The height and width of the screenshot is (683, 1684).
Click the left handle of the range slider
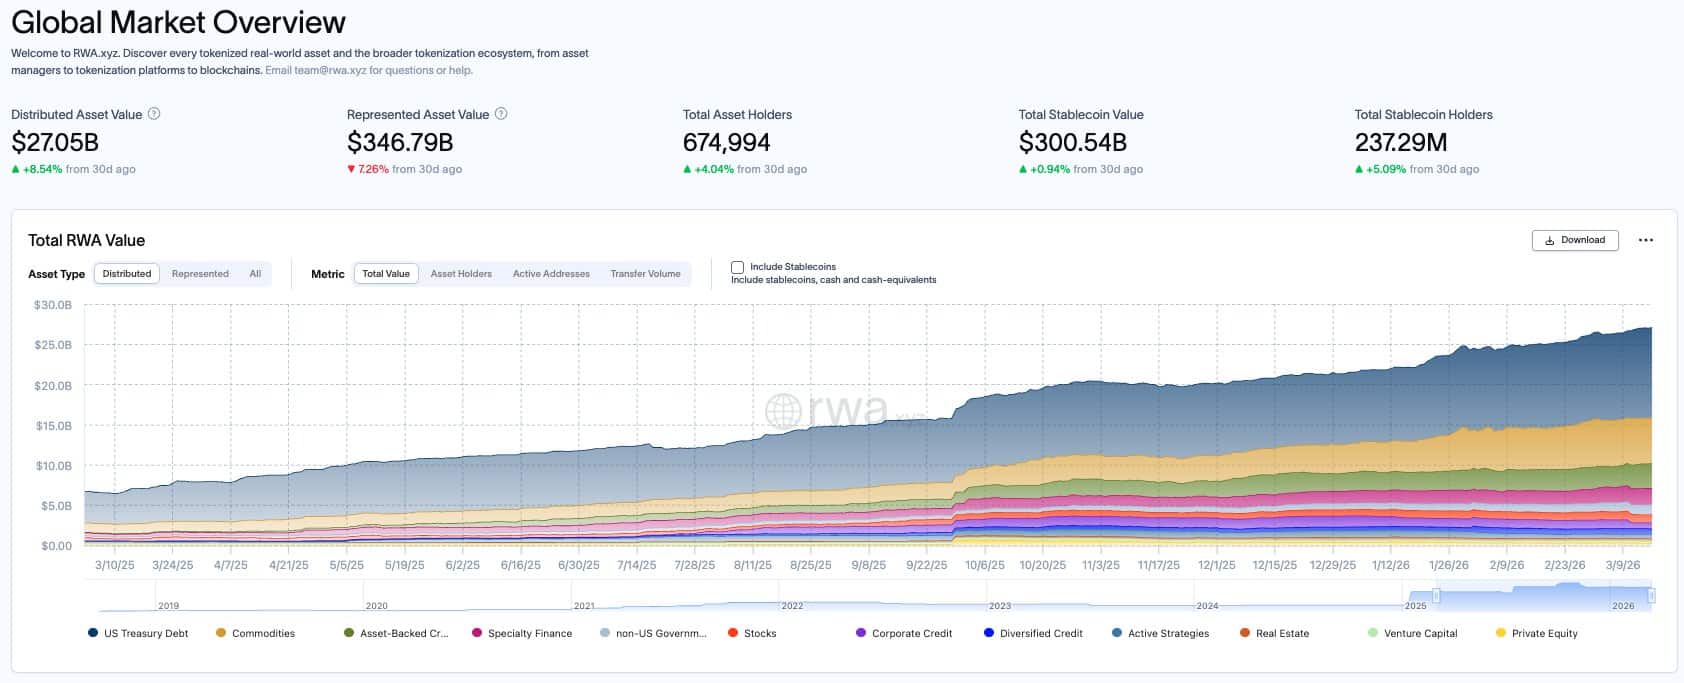[1436, 596]
